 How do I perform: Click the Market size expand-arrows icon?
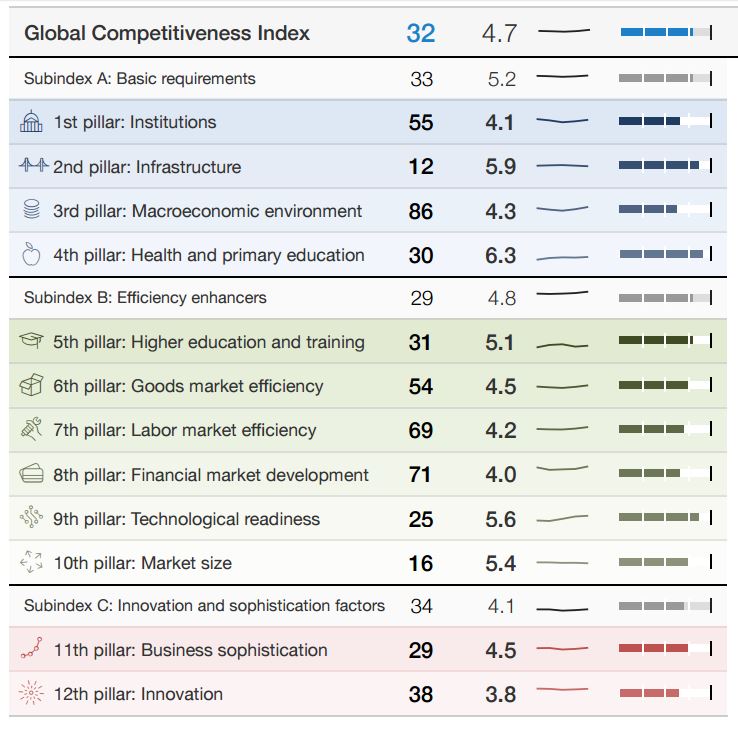[x=32, y=563]
